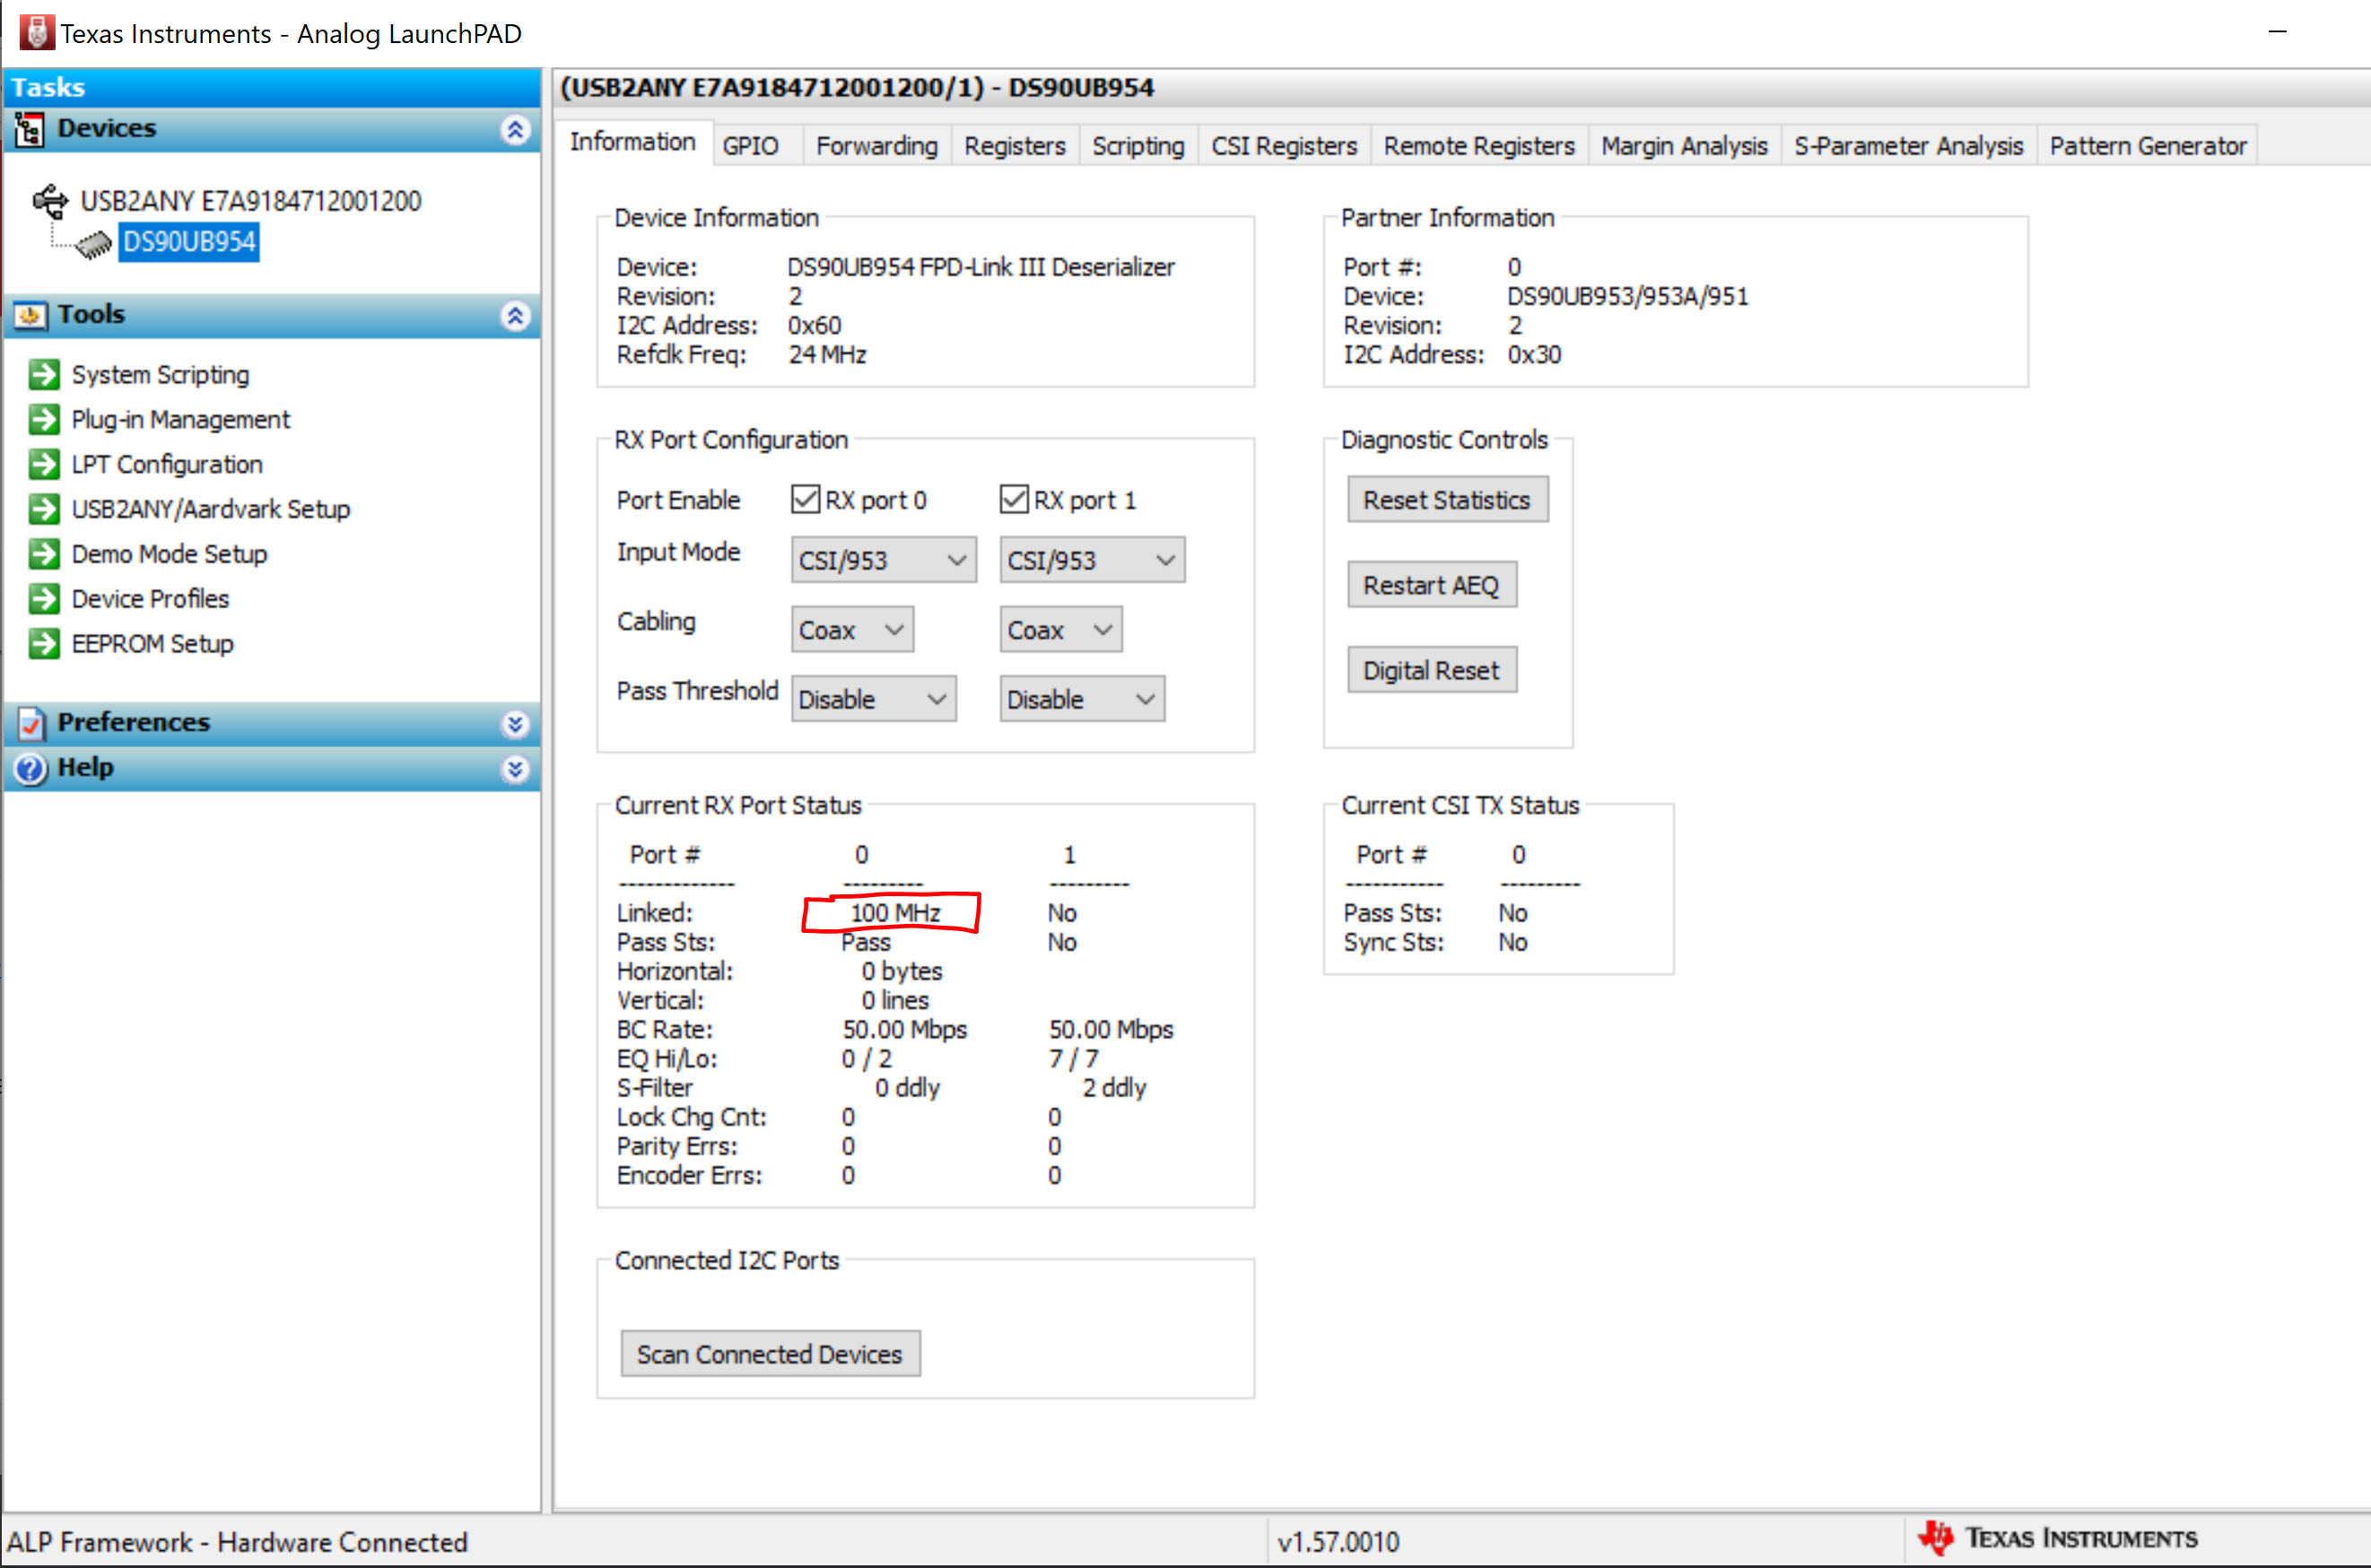2371x1568 pixels.
Task: Click the DS90UB954 chip icon
Action: coord(94,243)
